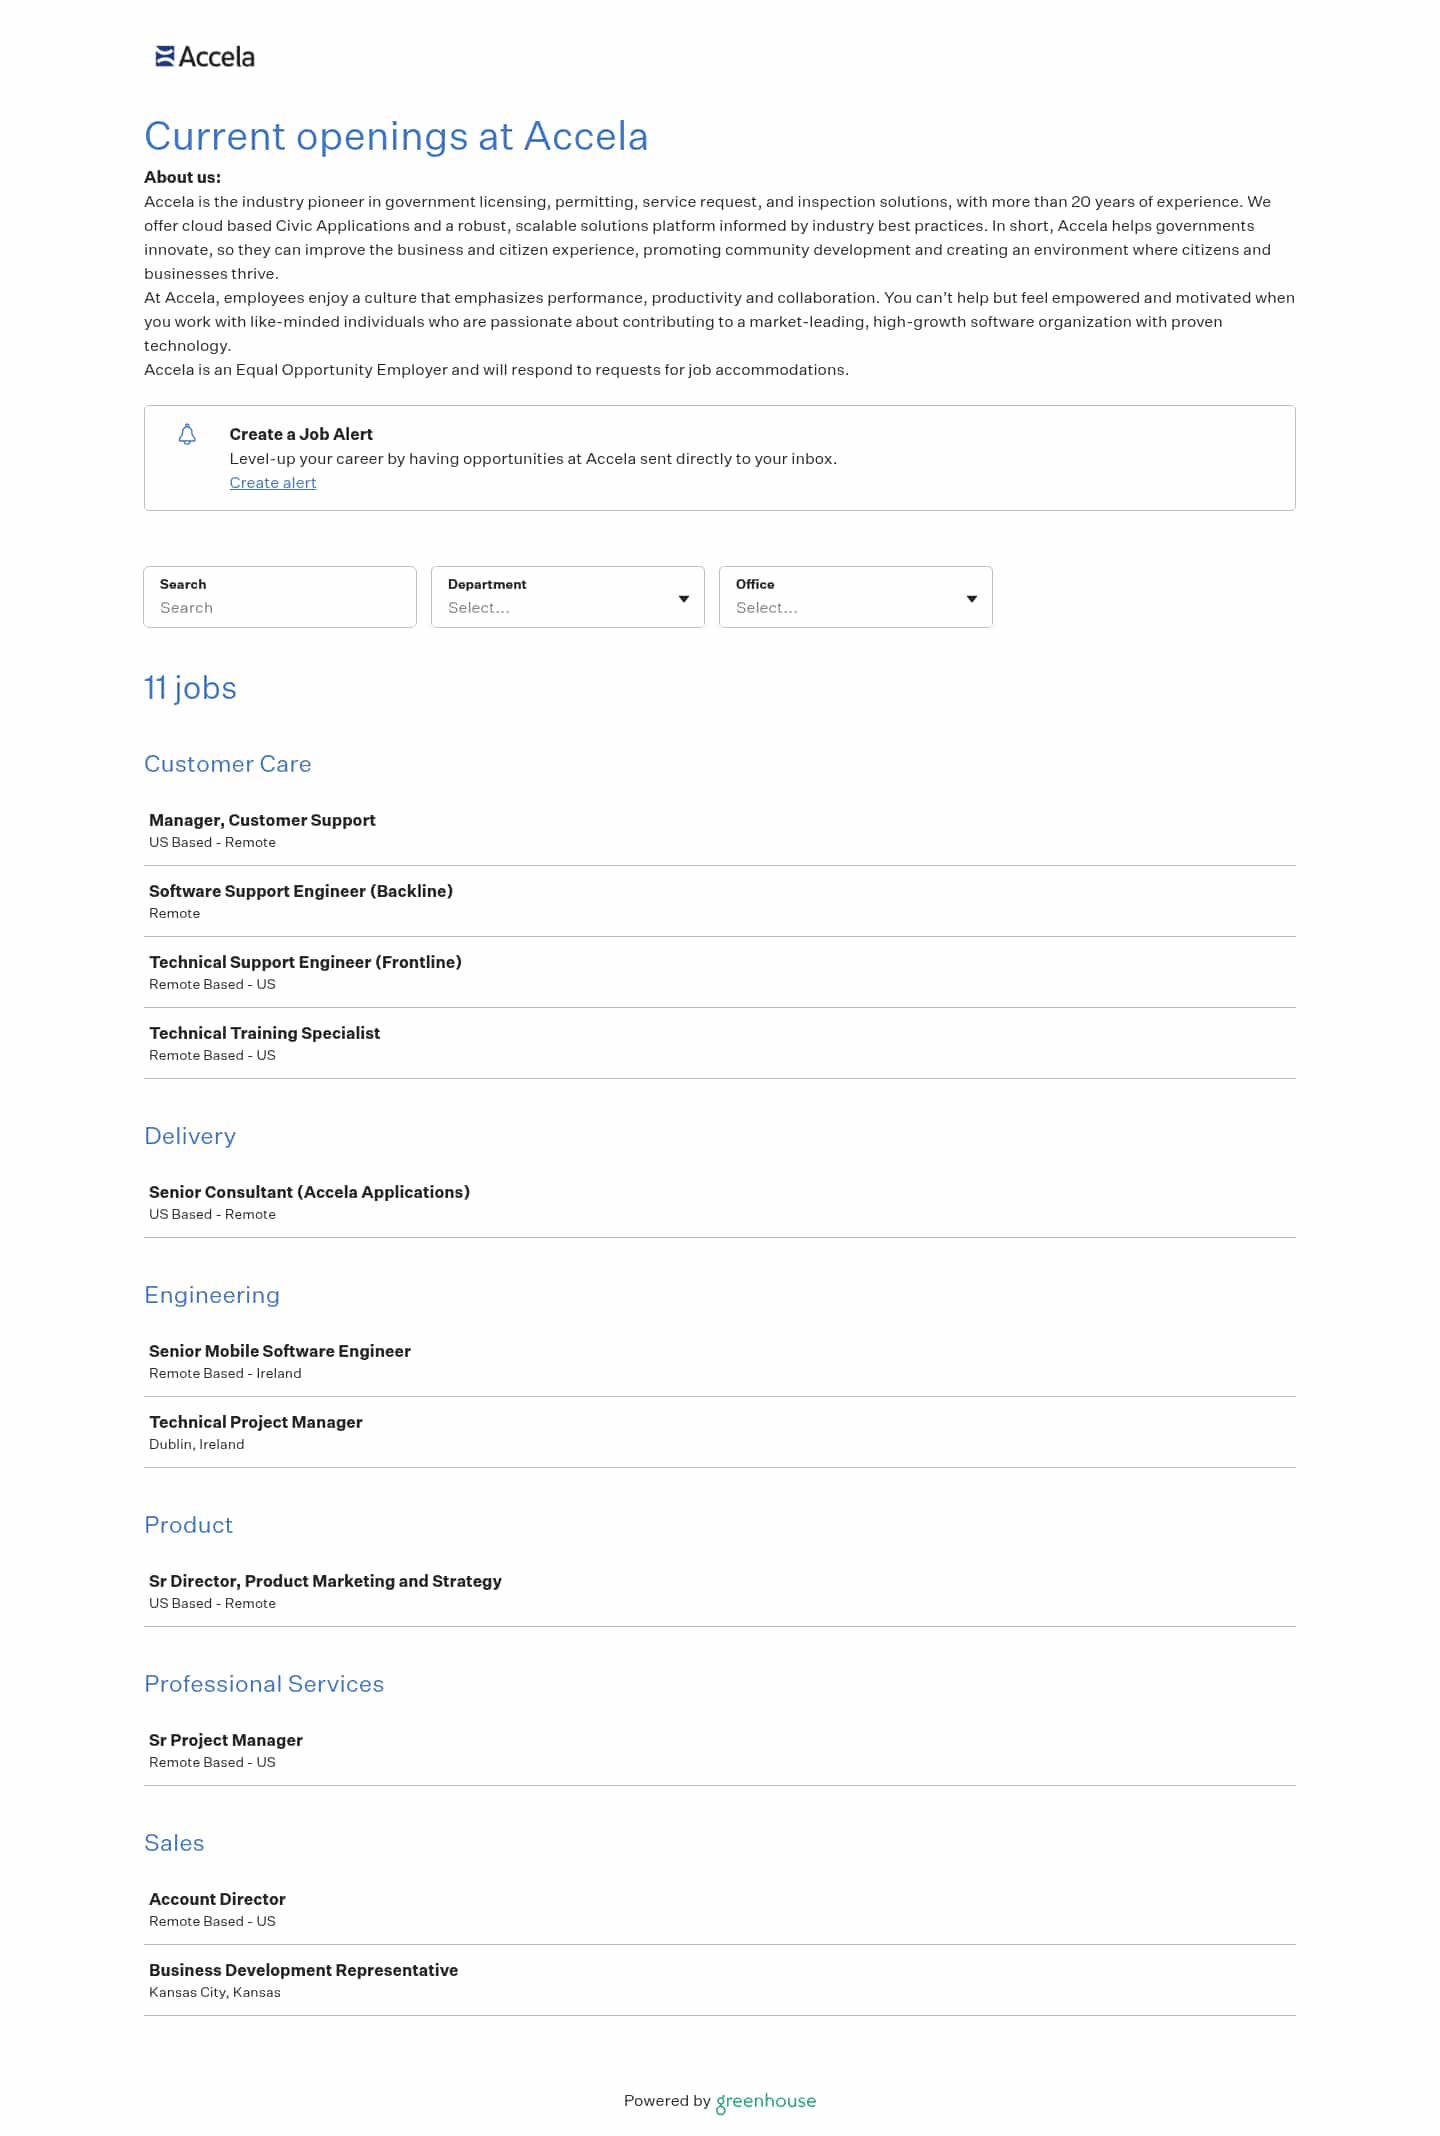1440x2136 pixels.
Task: Open Sr Director, Product Marketing and Strategy
Action: [325, 1581]
